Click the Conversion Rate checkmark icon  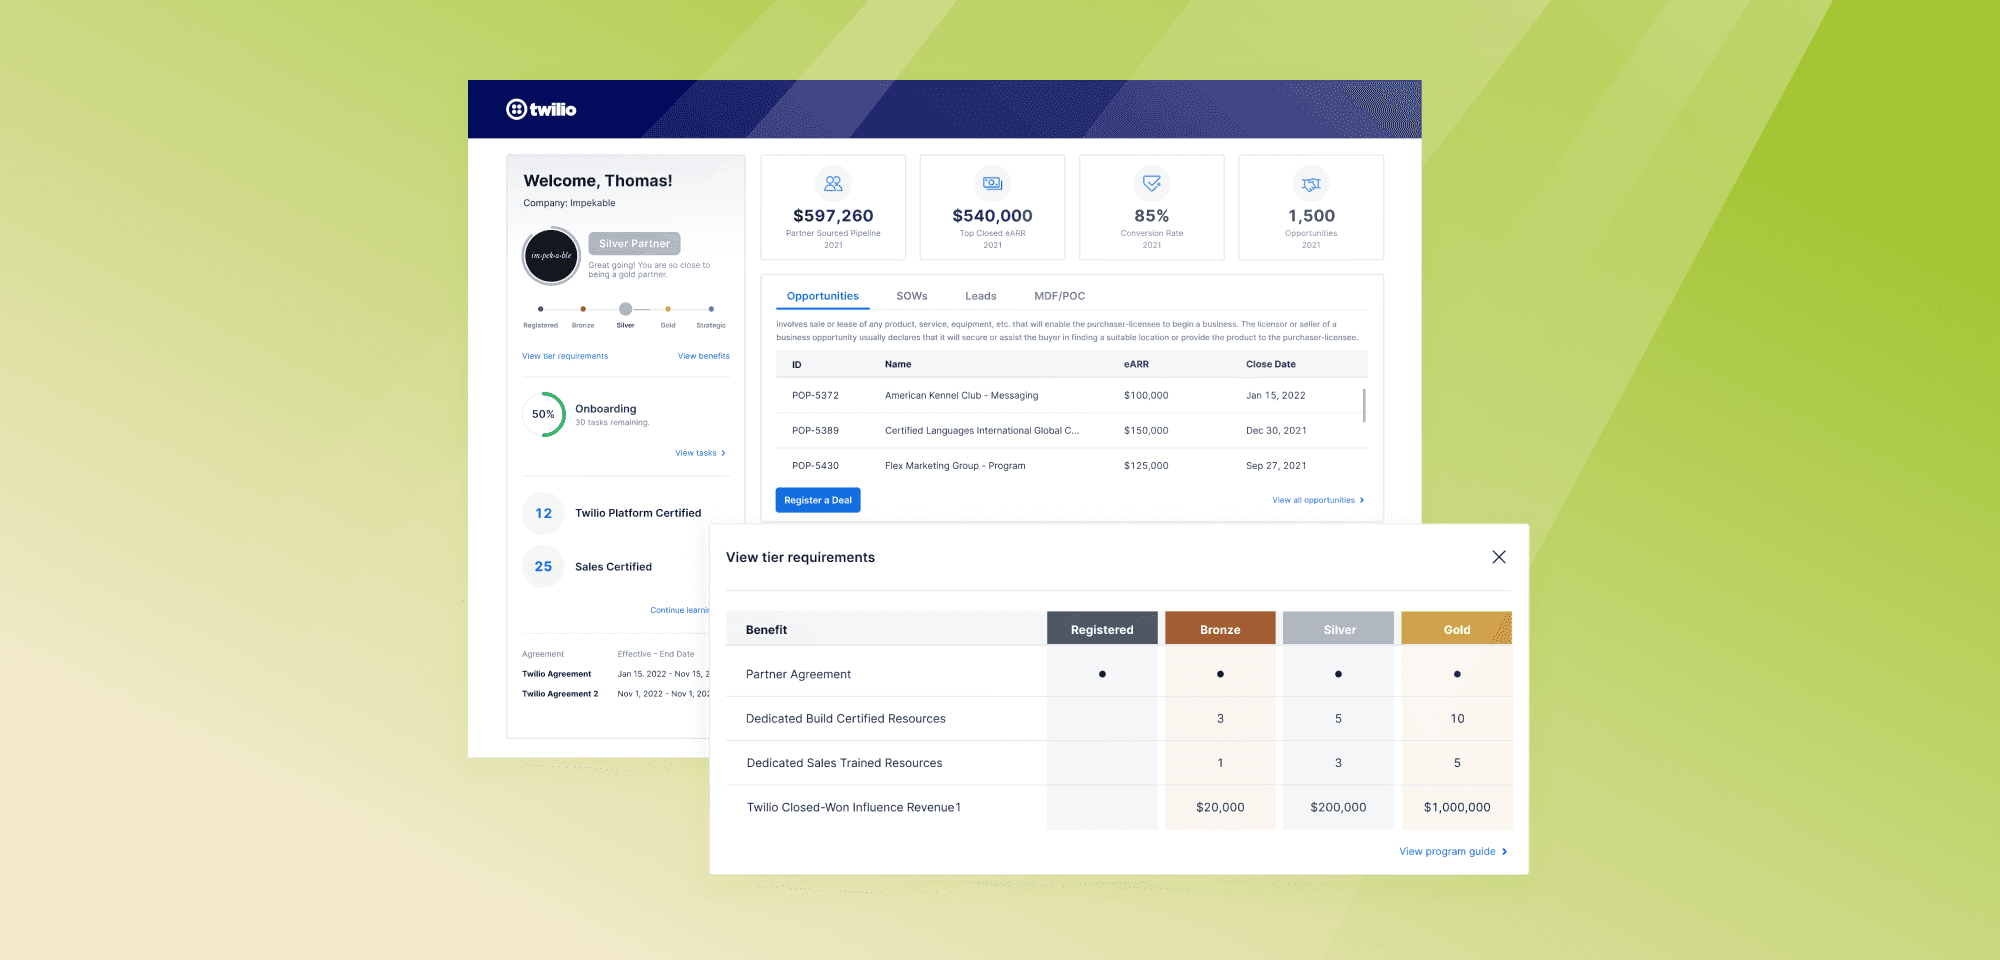click(x=1152, y=183)
